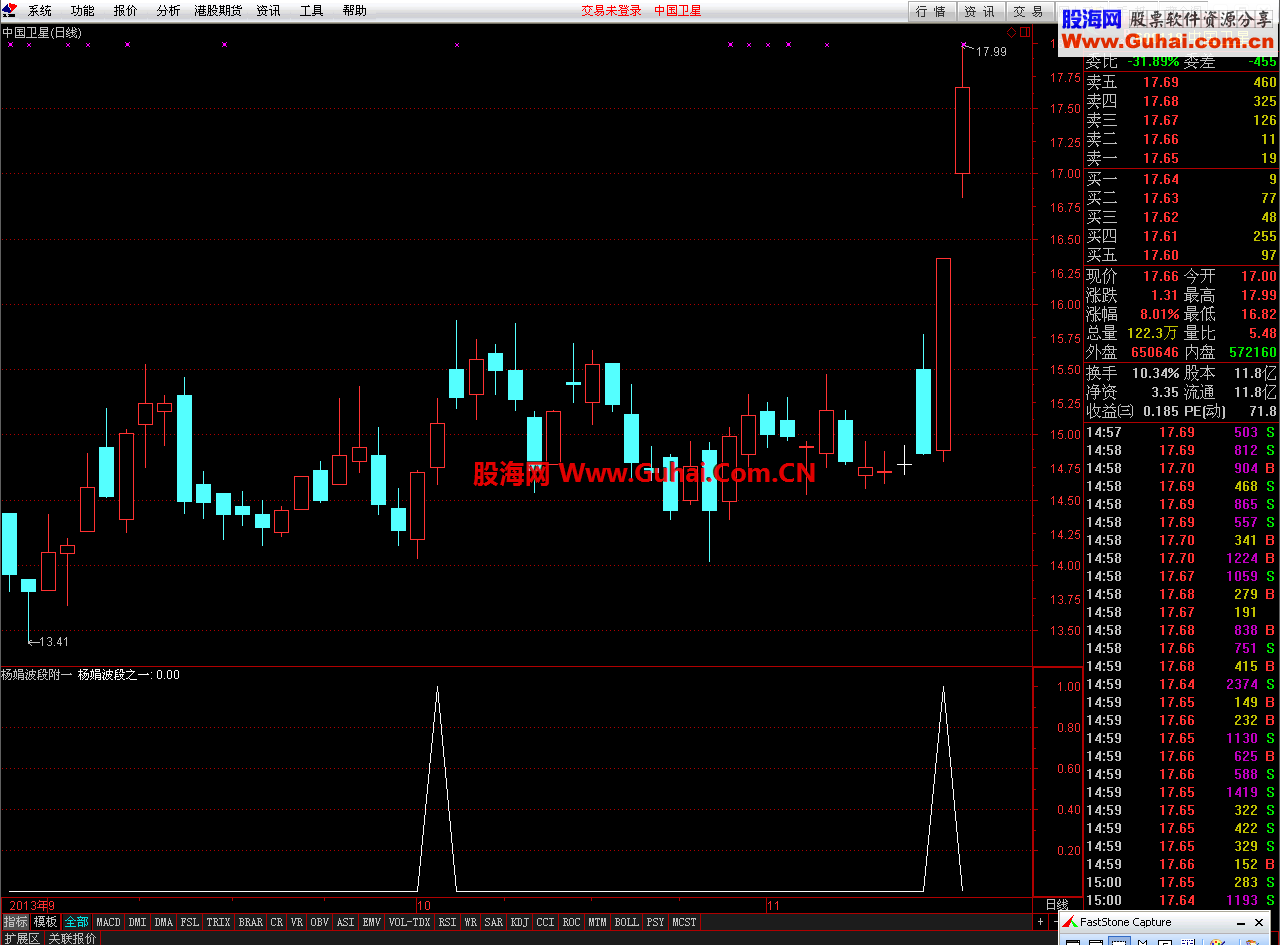The width and height of the screenshot is (1280, 945).
Task: Switch to the PSY indicator
Action: click(655, 922)
